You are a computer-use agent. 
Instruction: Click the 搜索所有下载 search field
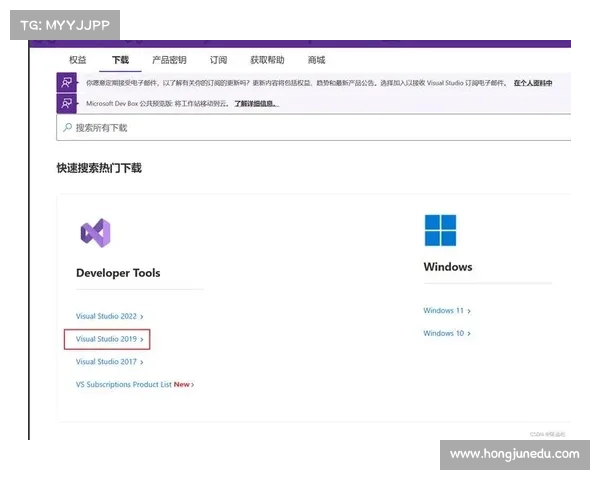(x=313, y=127)
